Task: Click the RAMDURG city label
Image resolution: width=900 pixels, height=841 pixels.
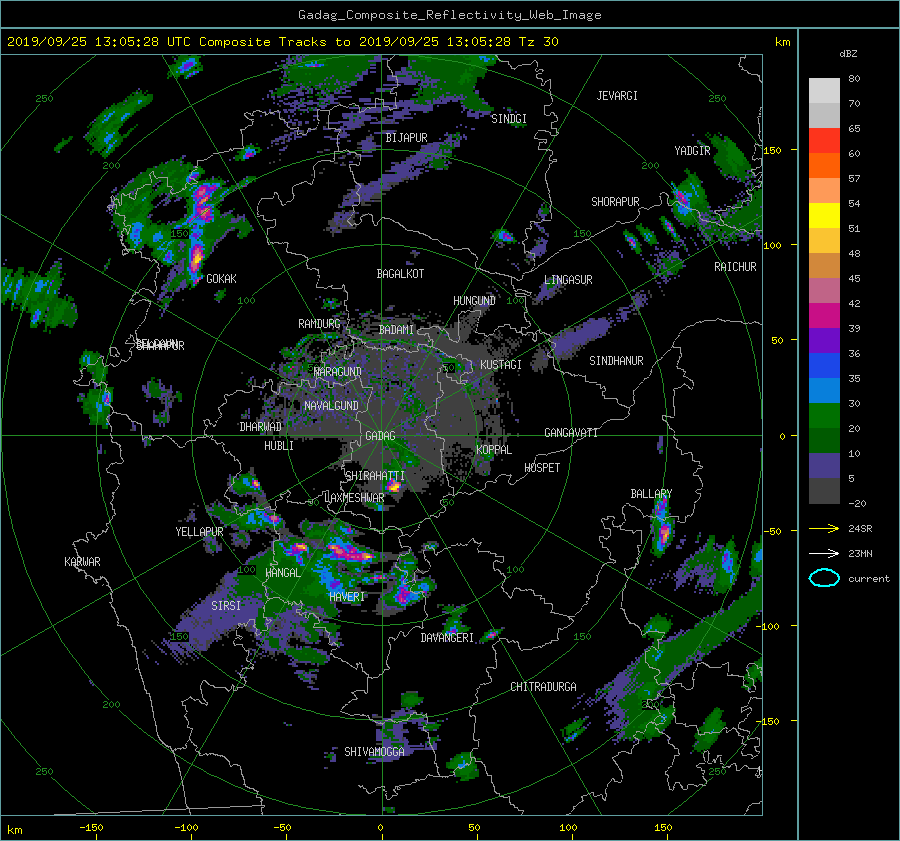Action: [319, 324]
